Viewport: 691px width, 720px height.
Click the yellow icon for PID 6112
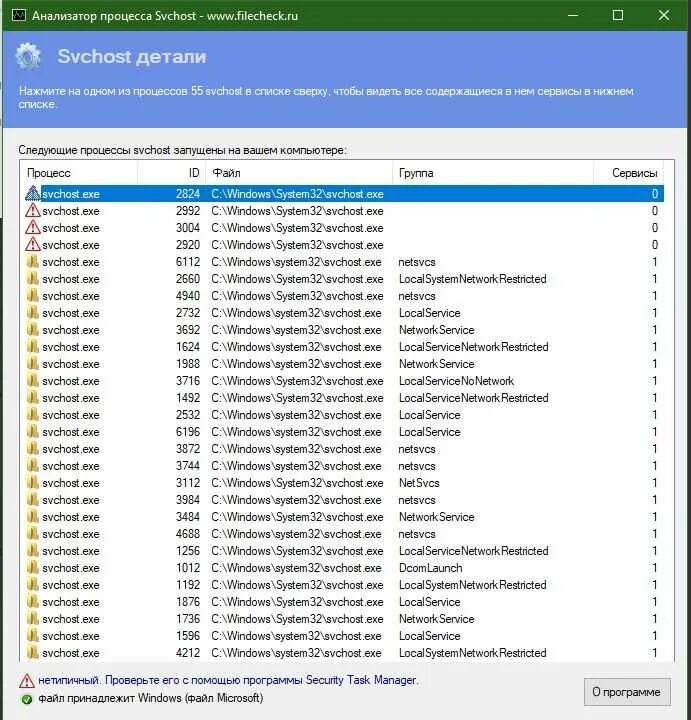tap(33, 262)
